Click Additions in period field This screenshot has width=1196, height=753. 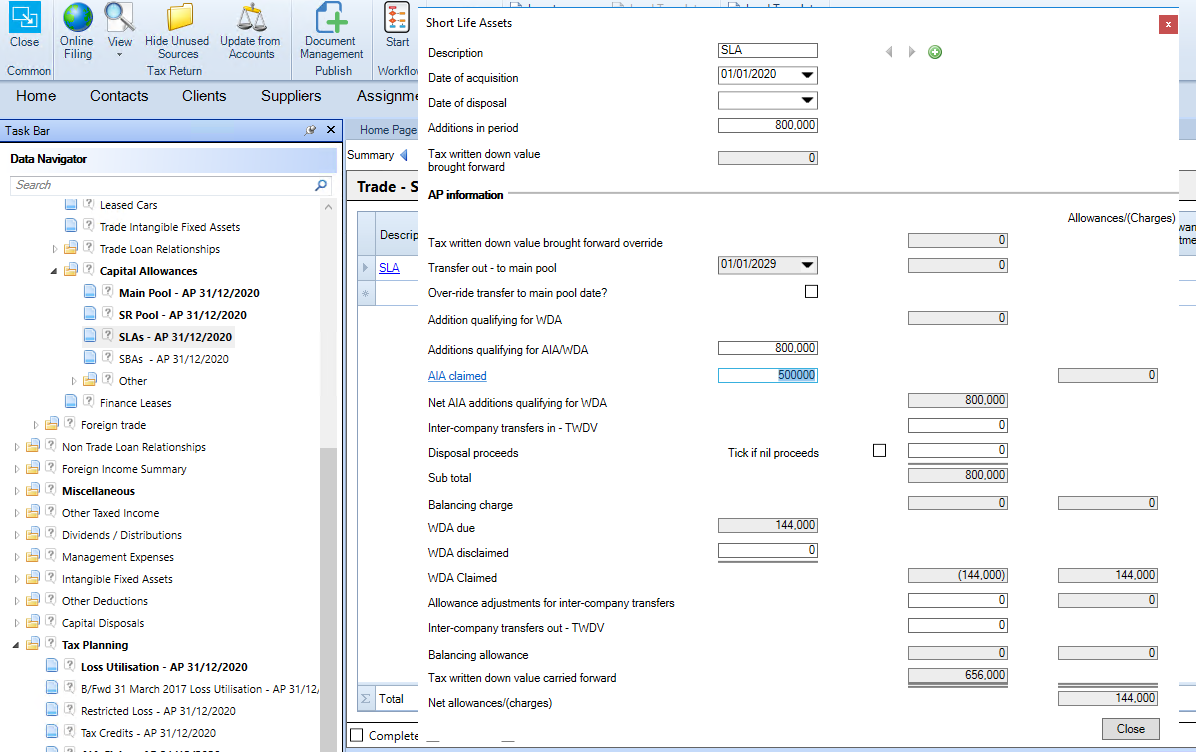click(767, 125)
